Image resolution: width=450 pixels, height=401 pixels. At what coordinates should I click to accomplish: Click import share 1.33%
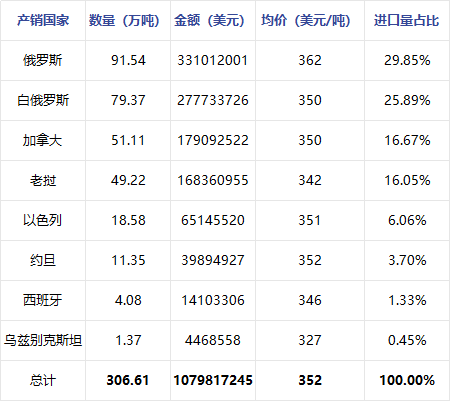pyautogui.click(x=407, y=300)
